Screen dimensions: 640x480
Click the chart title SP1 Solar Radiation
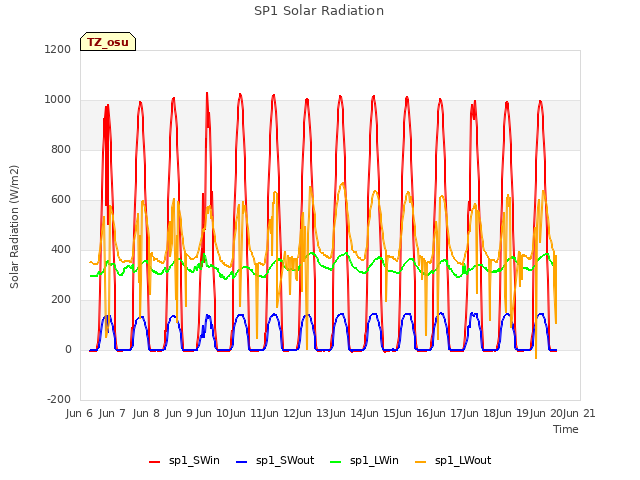pyautogui.click(x=319, y=11)
